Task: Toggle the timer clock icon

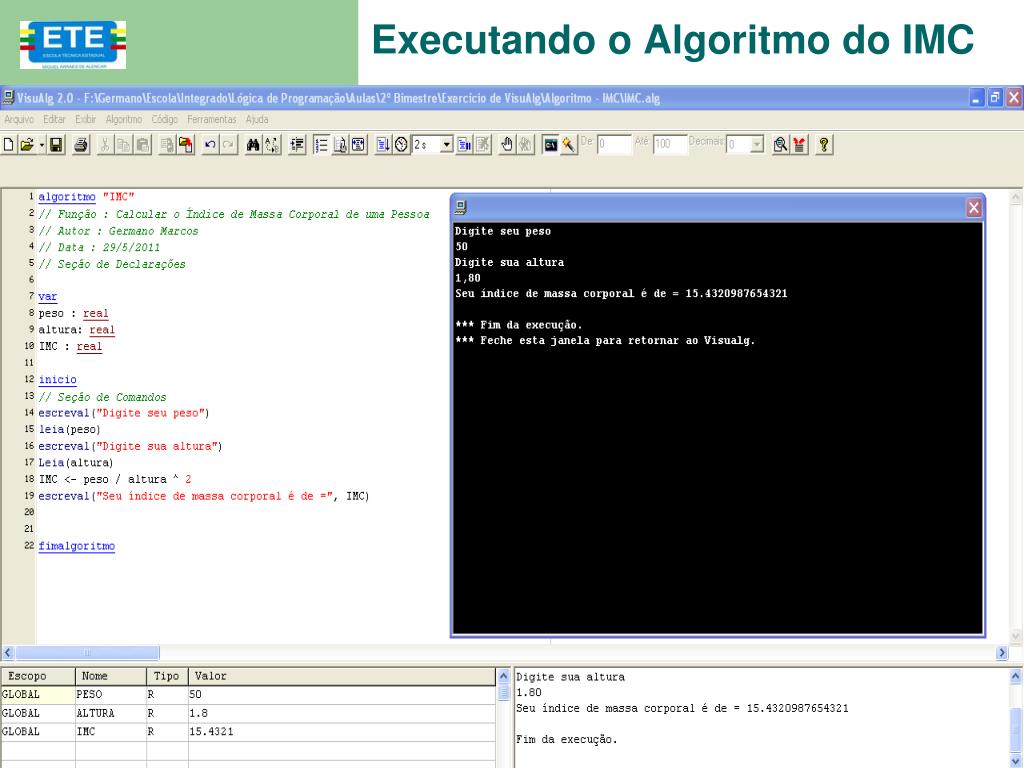Action: (401, 144)
